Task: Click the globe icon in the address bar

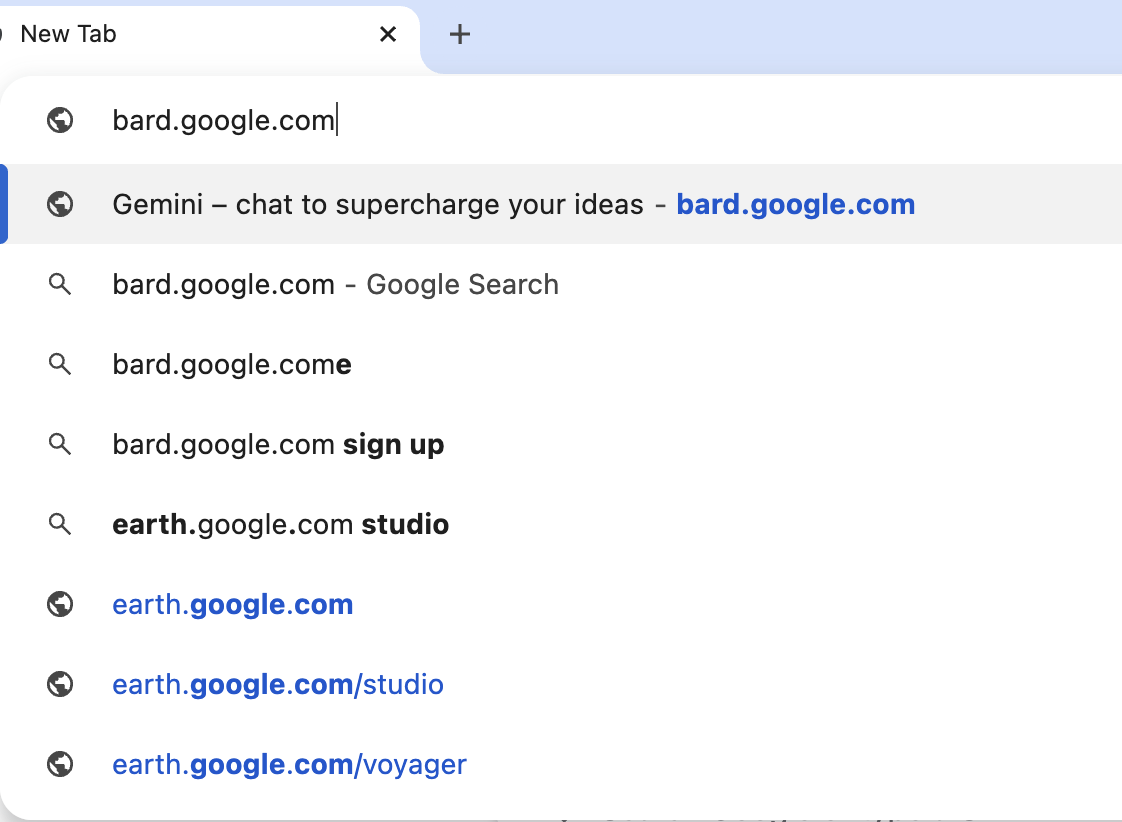Action: pyautogui.click(x=60, y=120)
